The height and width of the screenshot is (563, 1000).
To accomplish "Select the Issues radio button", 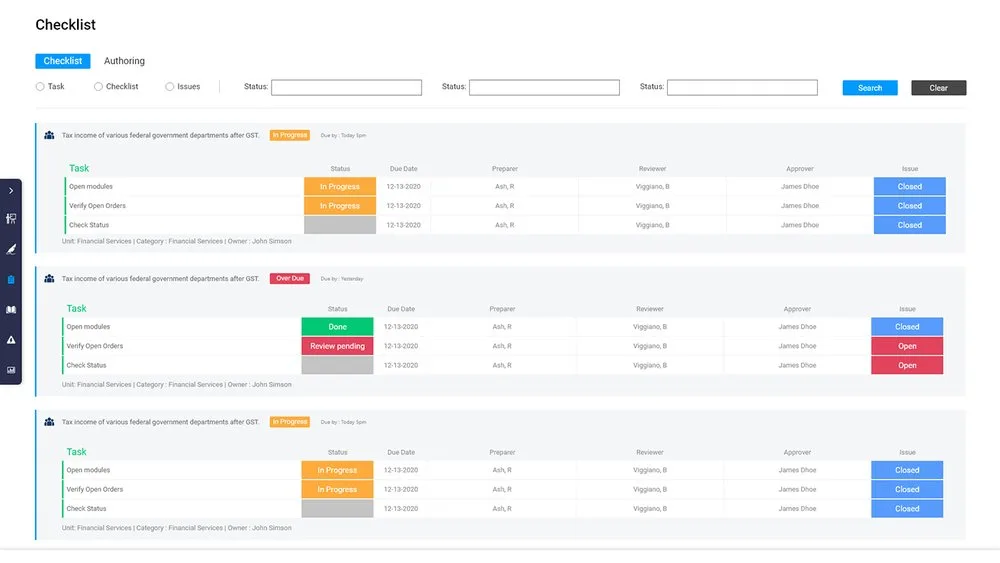I will tap(170, 87).
